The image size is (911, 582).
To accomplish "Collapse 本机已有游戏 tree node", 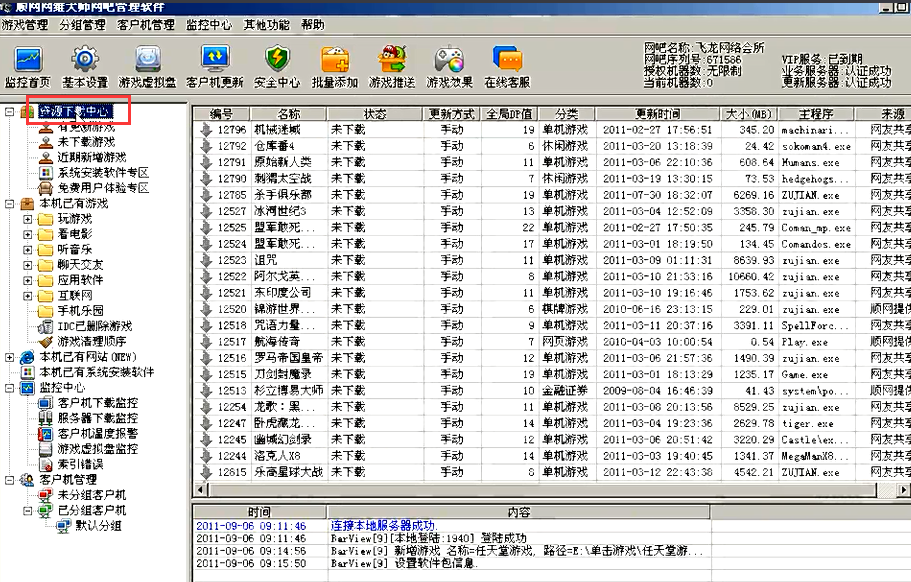I will 9,204.
